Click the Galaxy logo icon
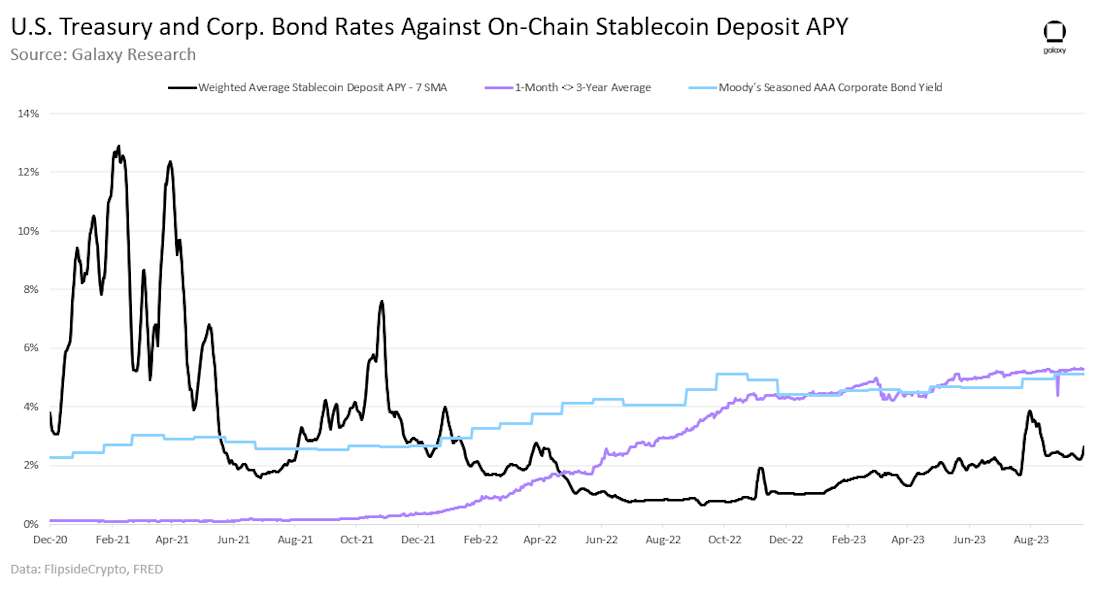Image resolution: width=1100 pixels, height=590 pixels. coord(1054,38)
